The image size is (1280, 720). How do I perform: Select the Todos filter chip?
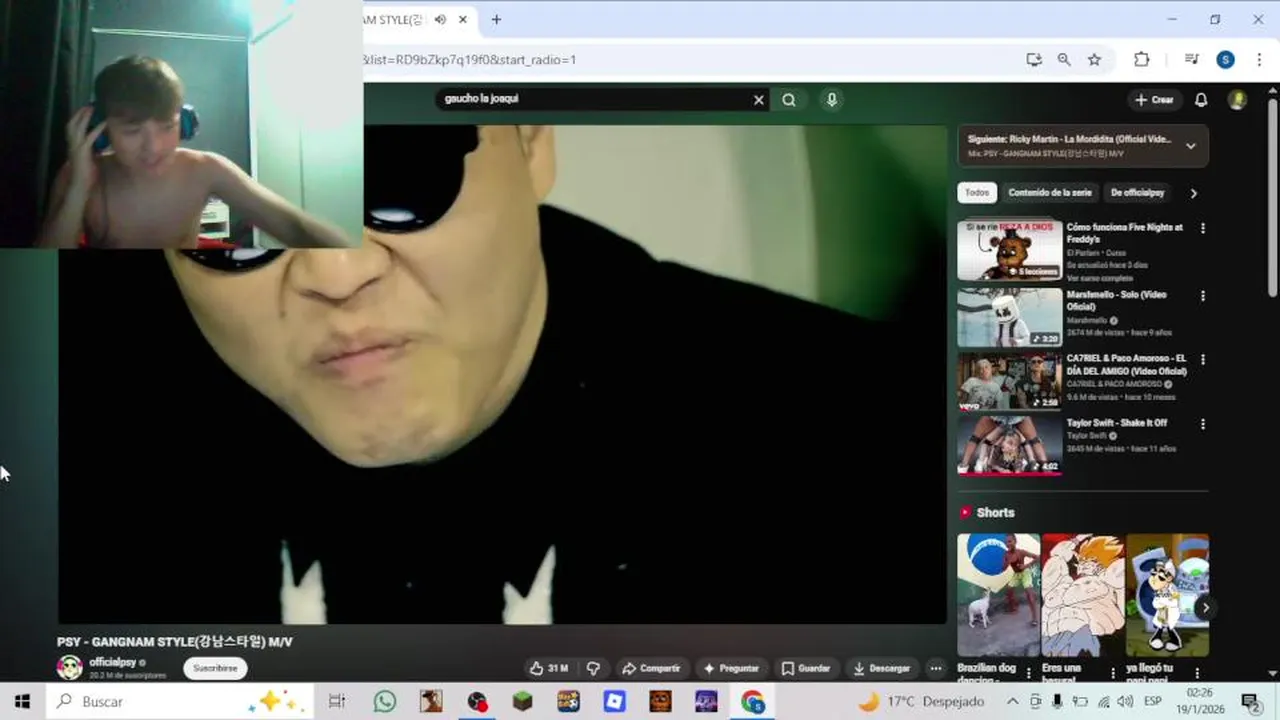pos(977,193)
